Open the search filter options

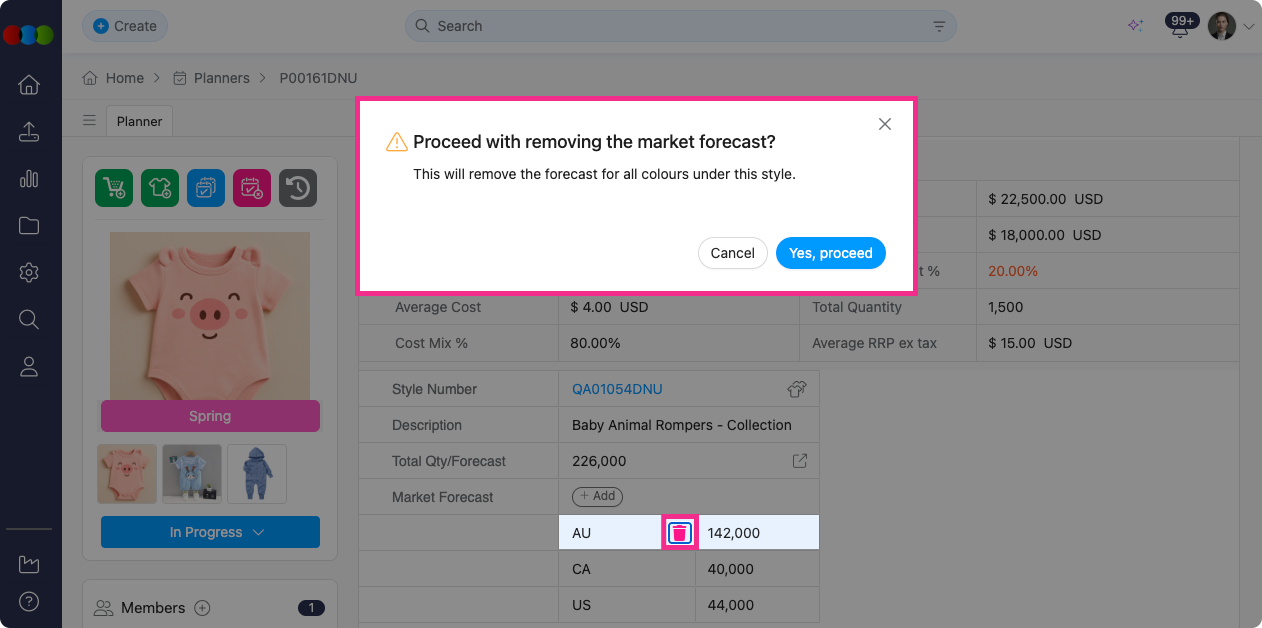click(939, 26)
